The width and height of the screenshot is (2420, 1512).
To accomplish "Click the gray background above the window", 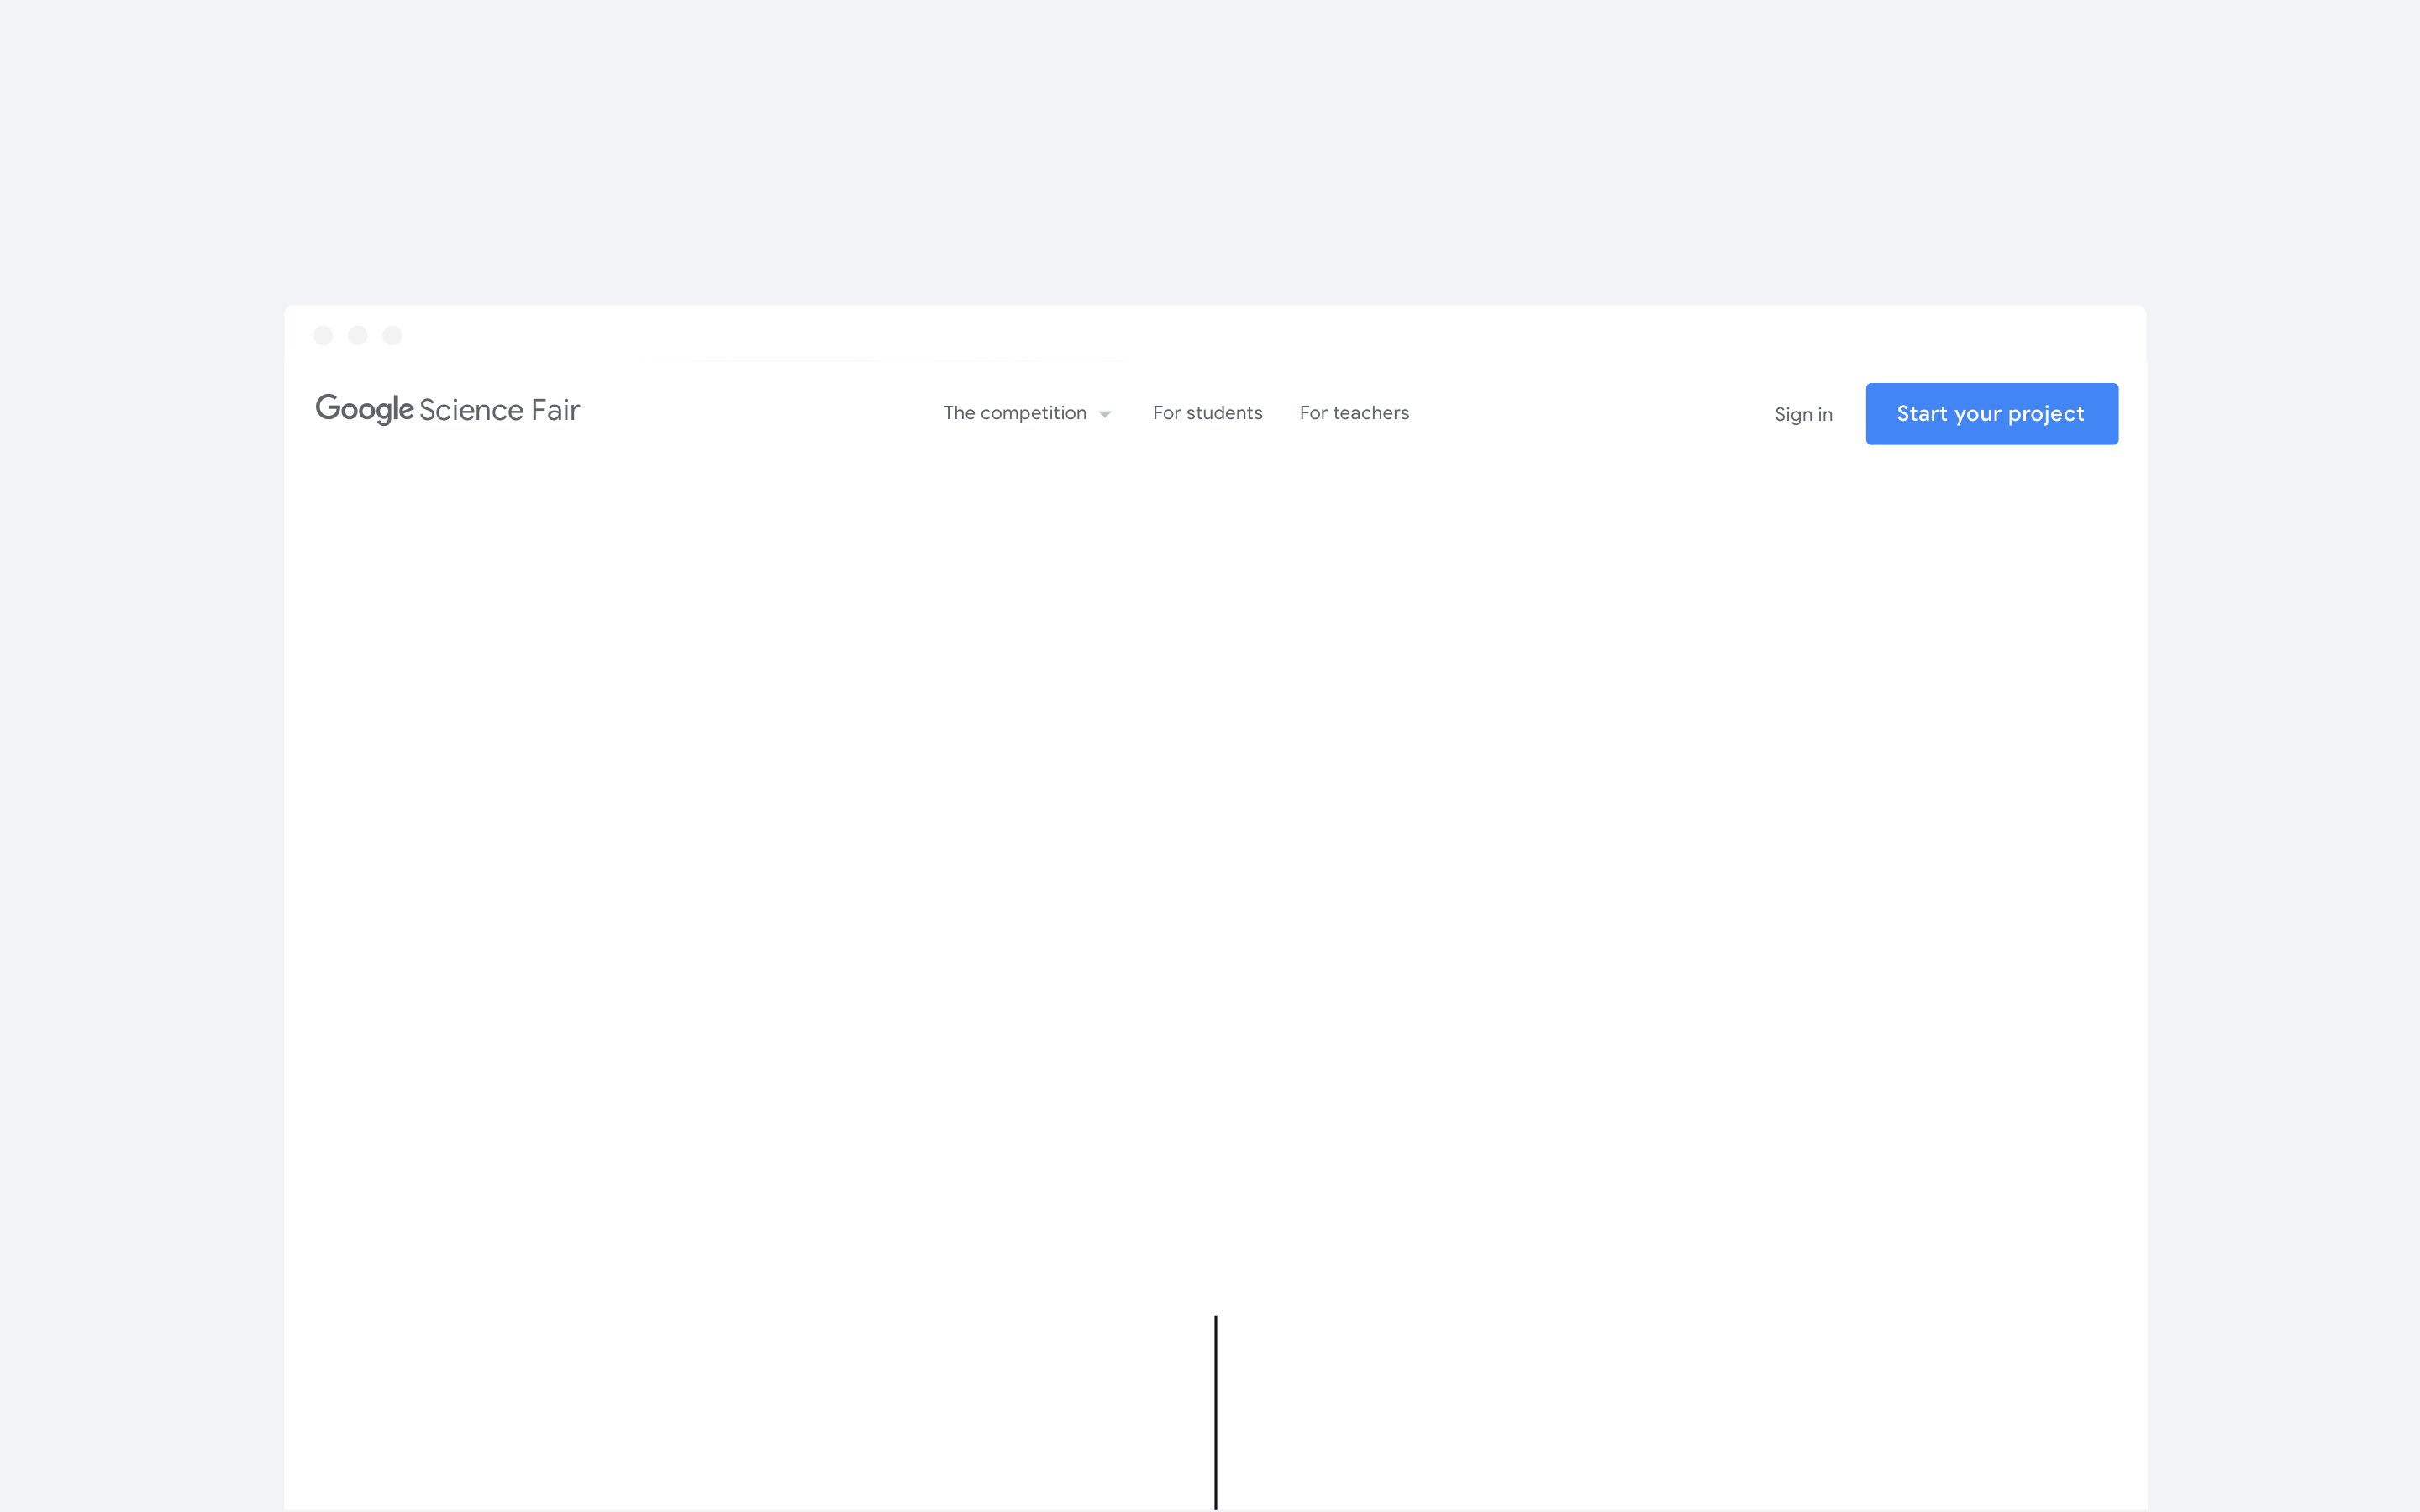I will tap(1210, 150).
